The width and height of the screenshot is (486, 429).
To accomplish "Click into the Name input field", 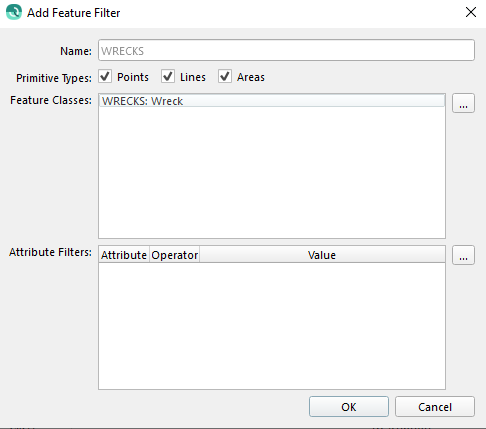I will (x=286, y=50).
